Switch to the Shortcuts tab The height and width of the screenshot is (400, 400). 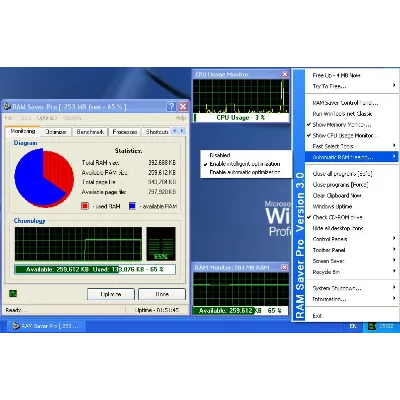tap(157, 132)
